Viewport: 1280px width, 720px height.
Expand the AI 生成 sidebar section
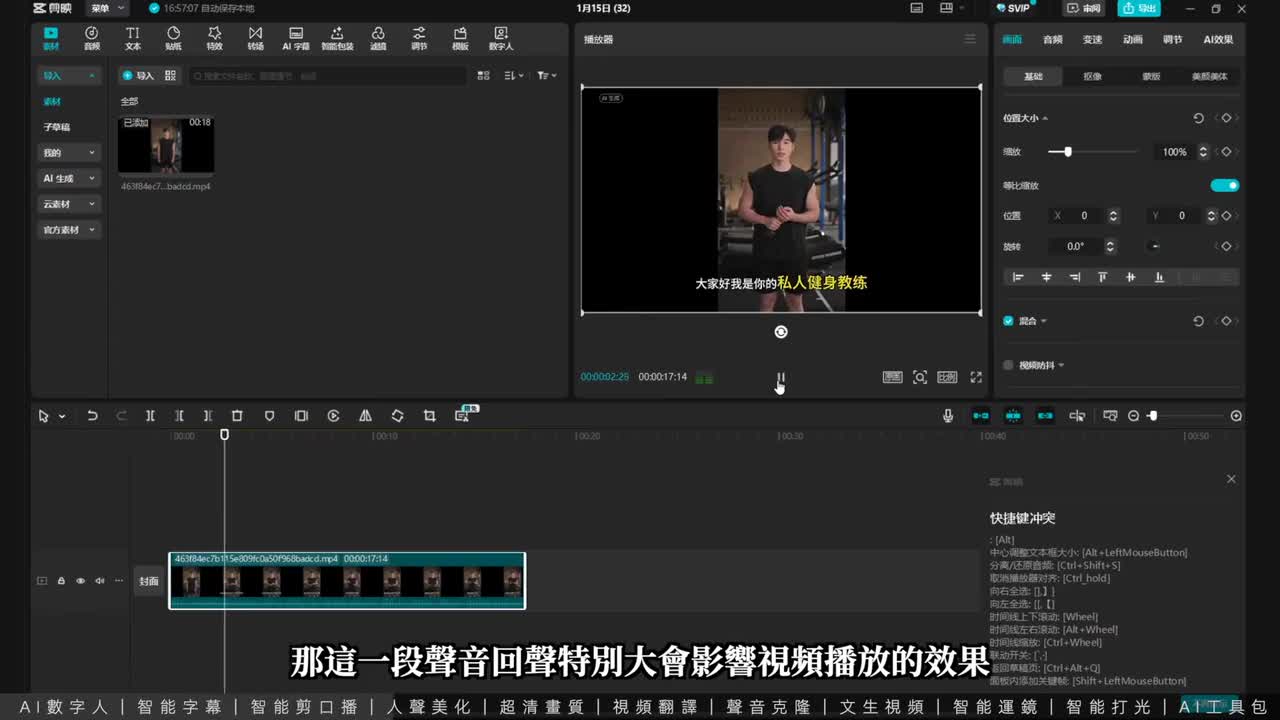[x=68, y=178]
